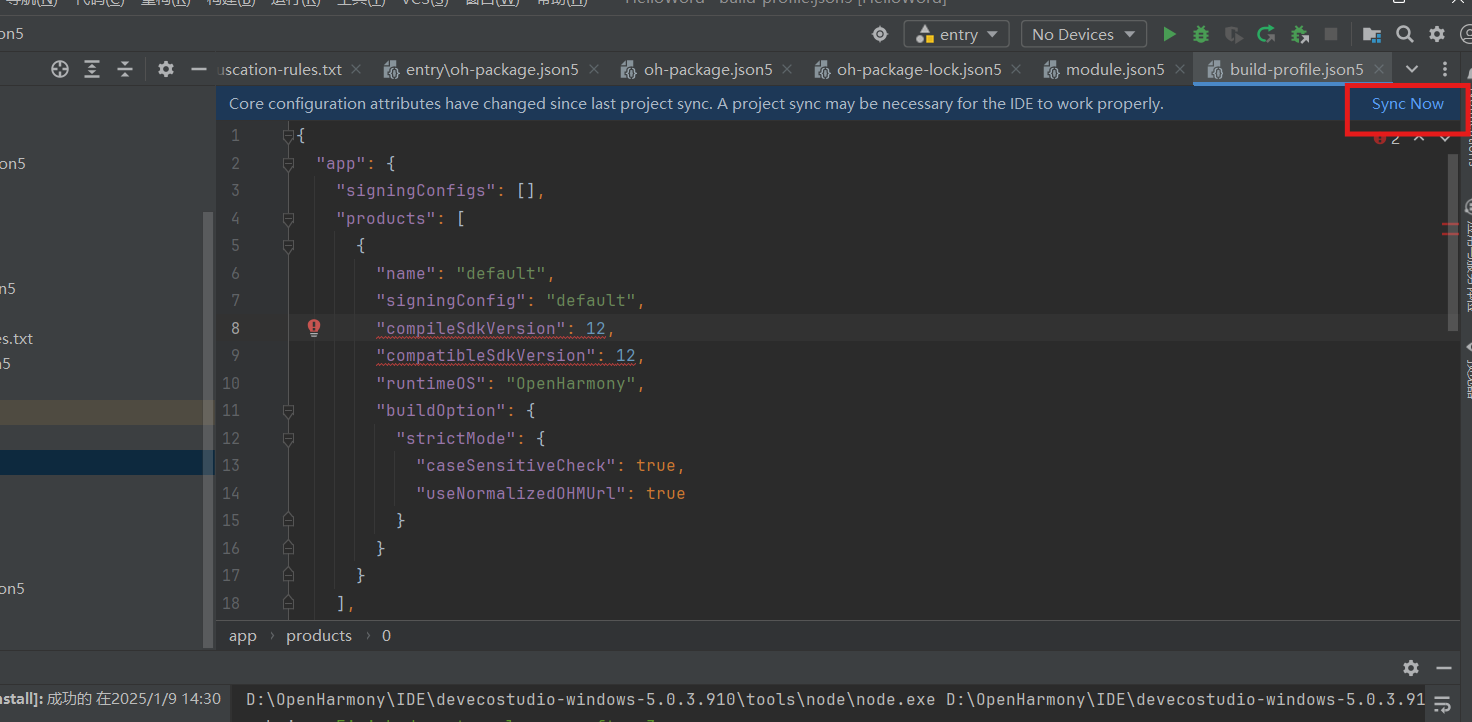Viewport: 1472px width, 722px height.
Task: Show hidden editor tabs list chevron
Action: click(1412, 69)
